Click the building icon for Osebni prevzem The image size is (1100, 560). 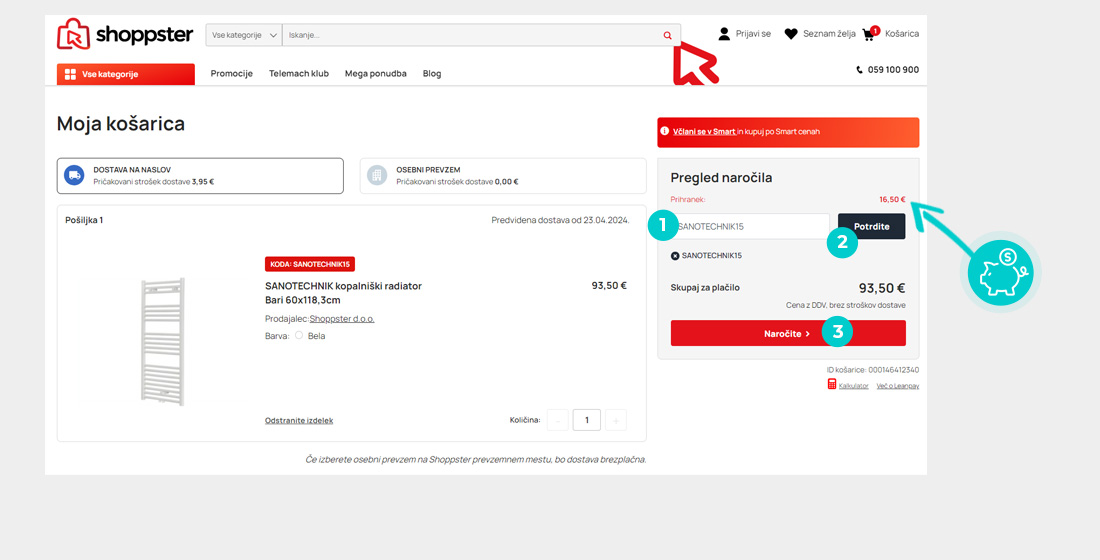tap(377, 175)
